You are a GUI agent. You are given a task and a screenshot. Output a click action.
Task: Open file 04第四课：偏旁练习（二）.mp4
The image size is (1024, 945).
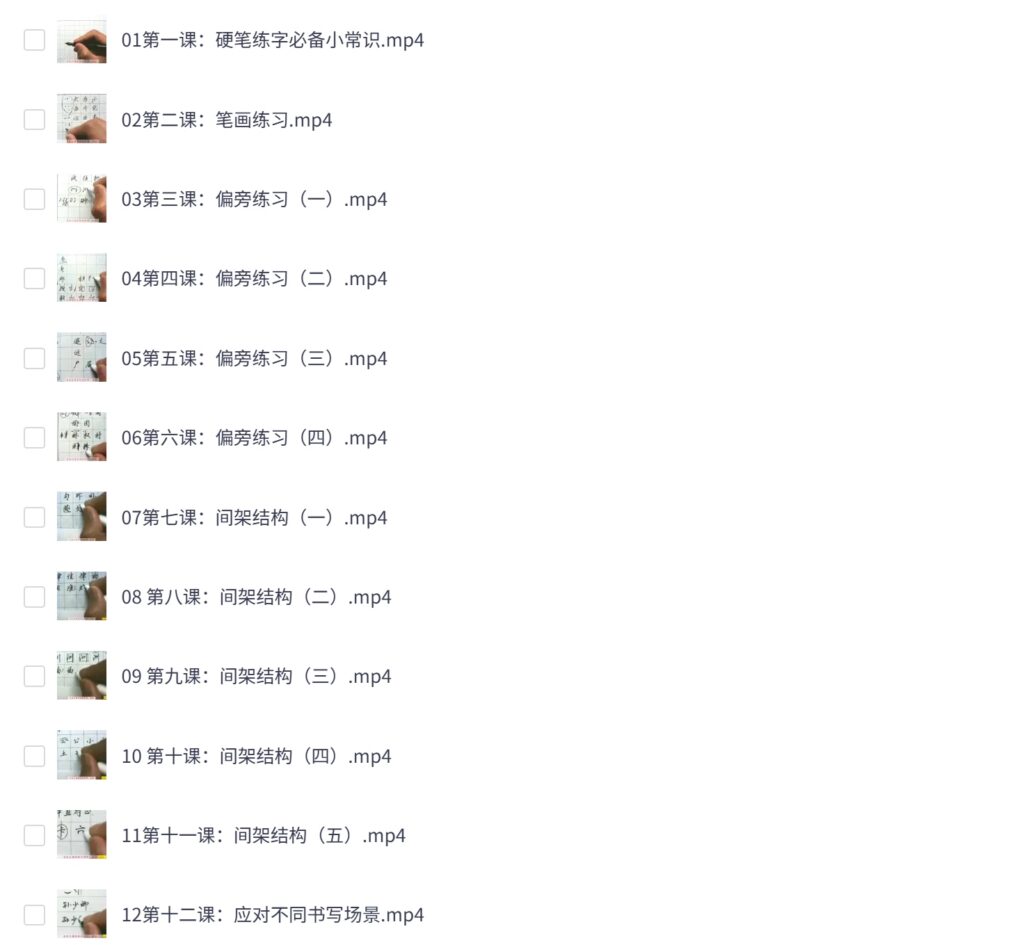(x=254, y=279)
